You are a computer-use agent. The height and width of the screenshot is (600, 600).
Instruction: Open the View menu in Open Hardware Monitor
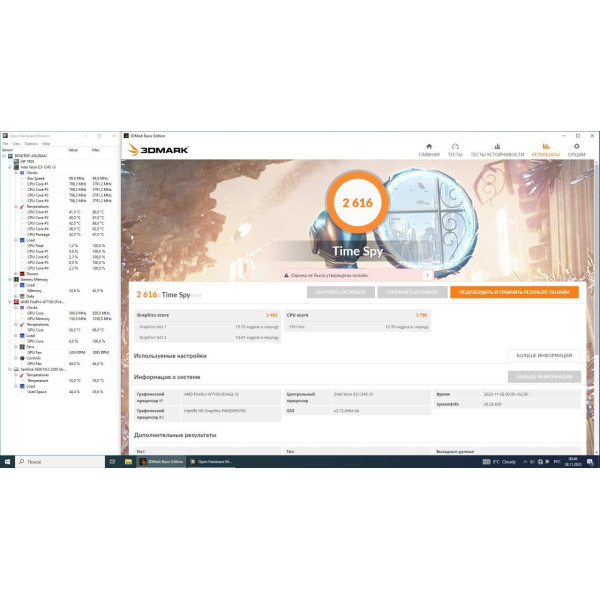click(16, 144)
